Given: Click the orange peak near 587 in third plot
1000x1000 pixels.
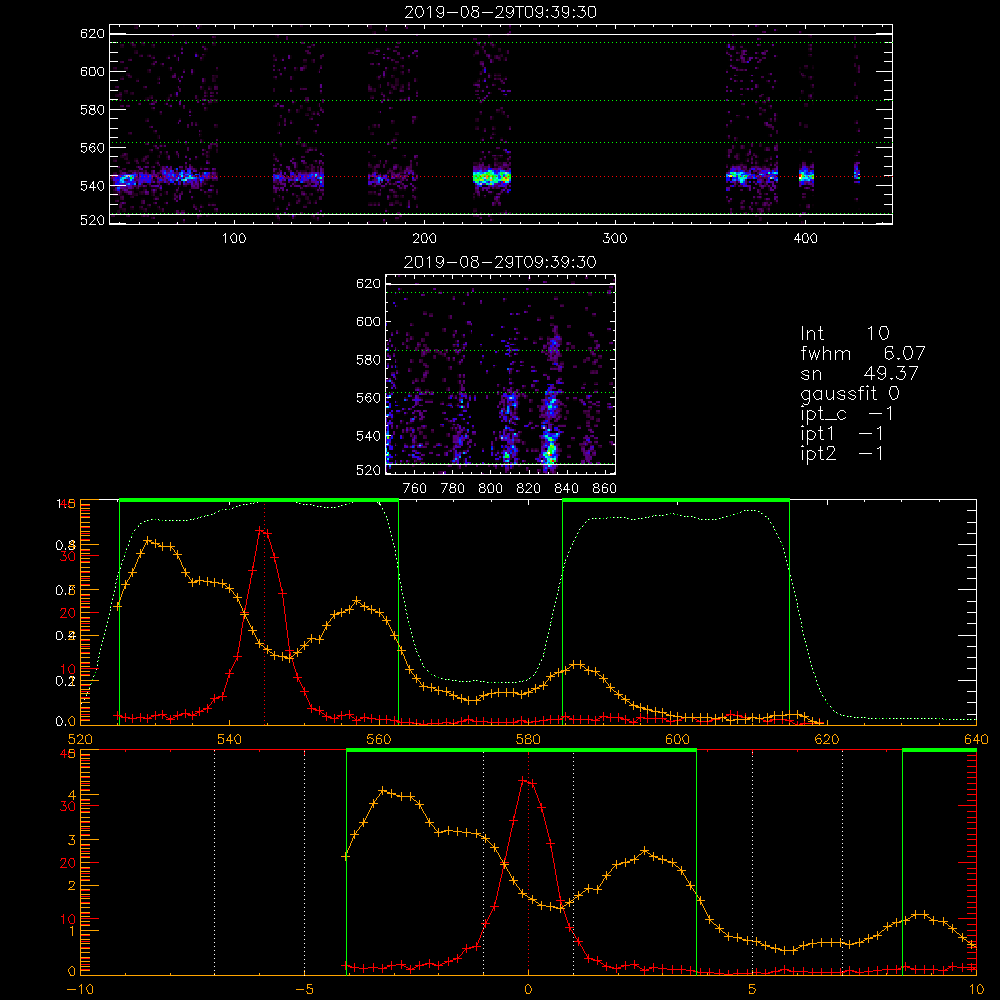Looking at the screenshot, I should pos(577,665).
